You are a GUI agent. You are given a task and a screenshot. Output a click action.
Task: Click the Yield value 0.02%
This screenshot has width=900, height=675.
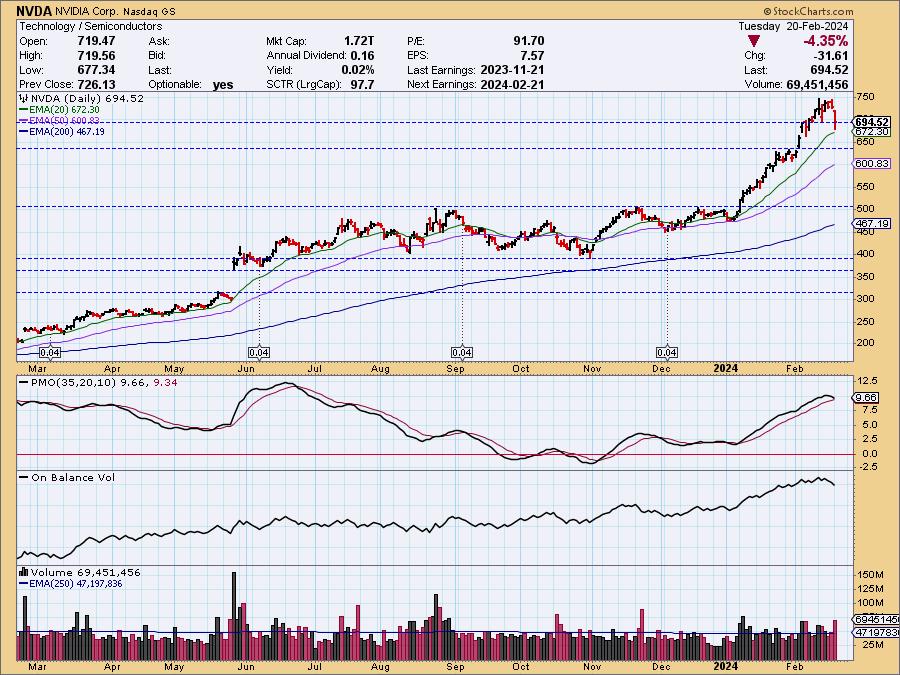coord(358,70)
